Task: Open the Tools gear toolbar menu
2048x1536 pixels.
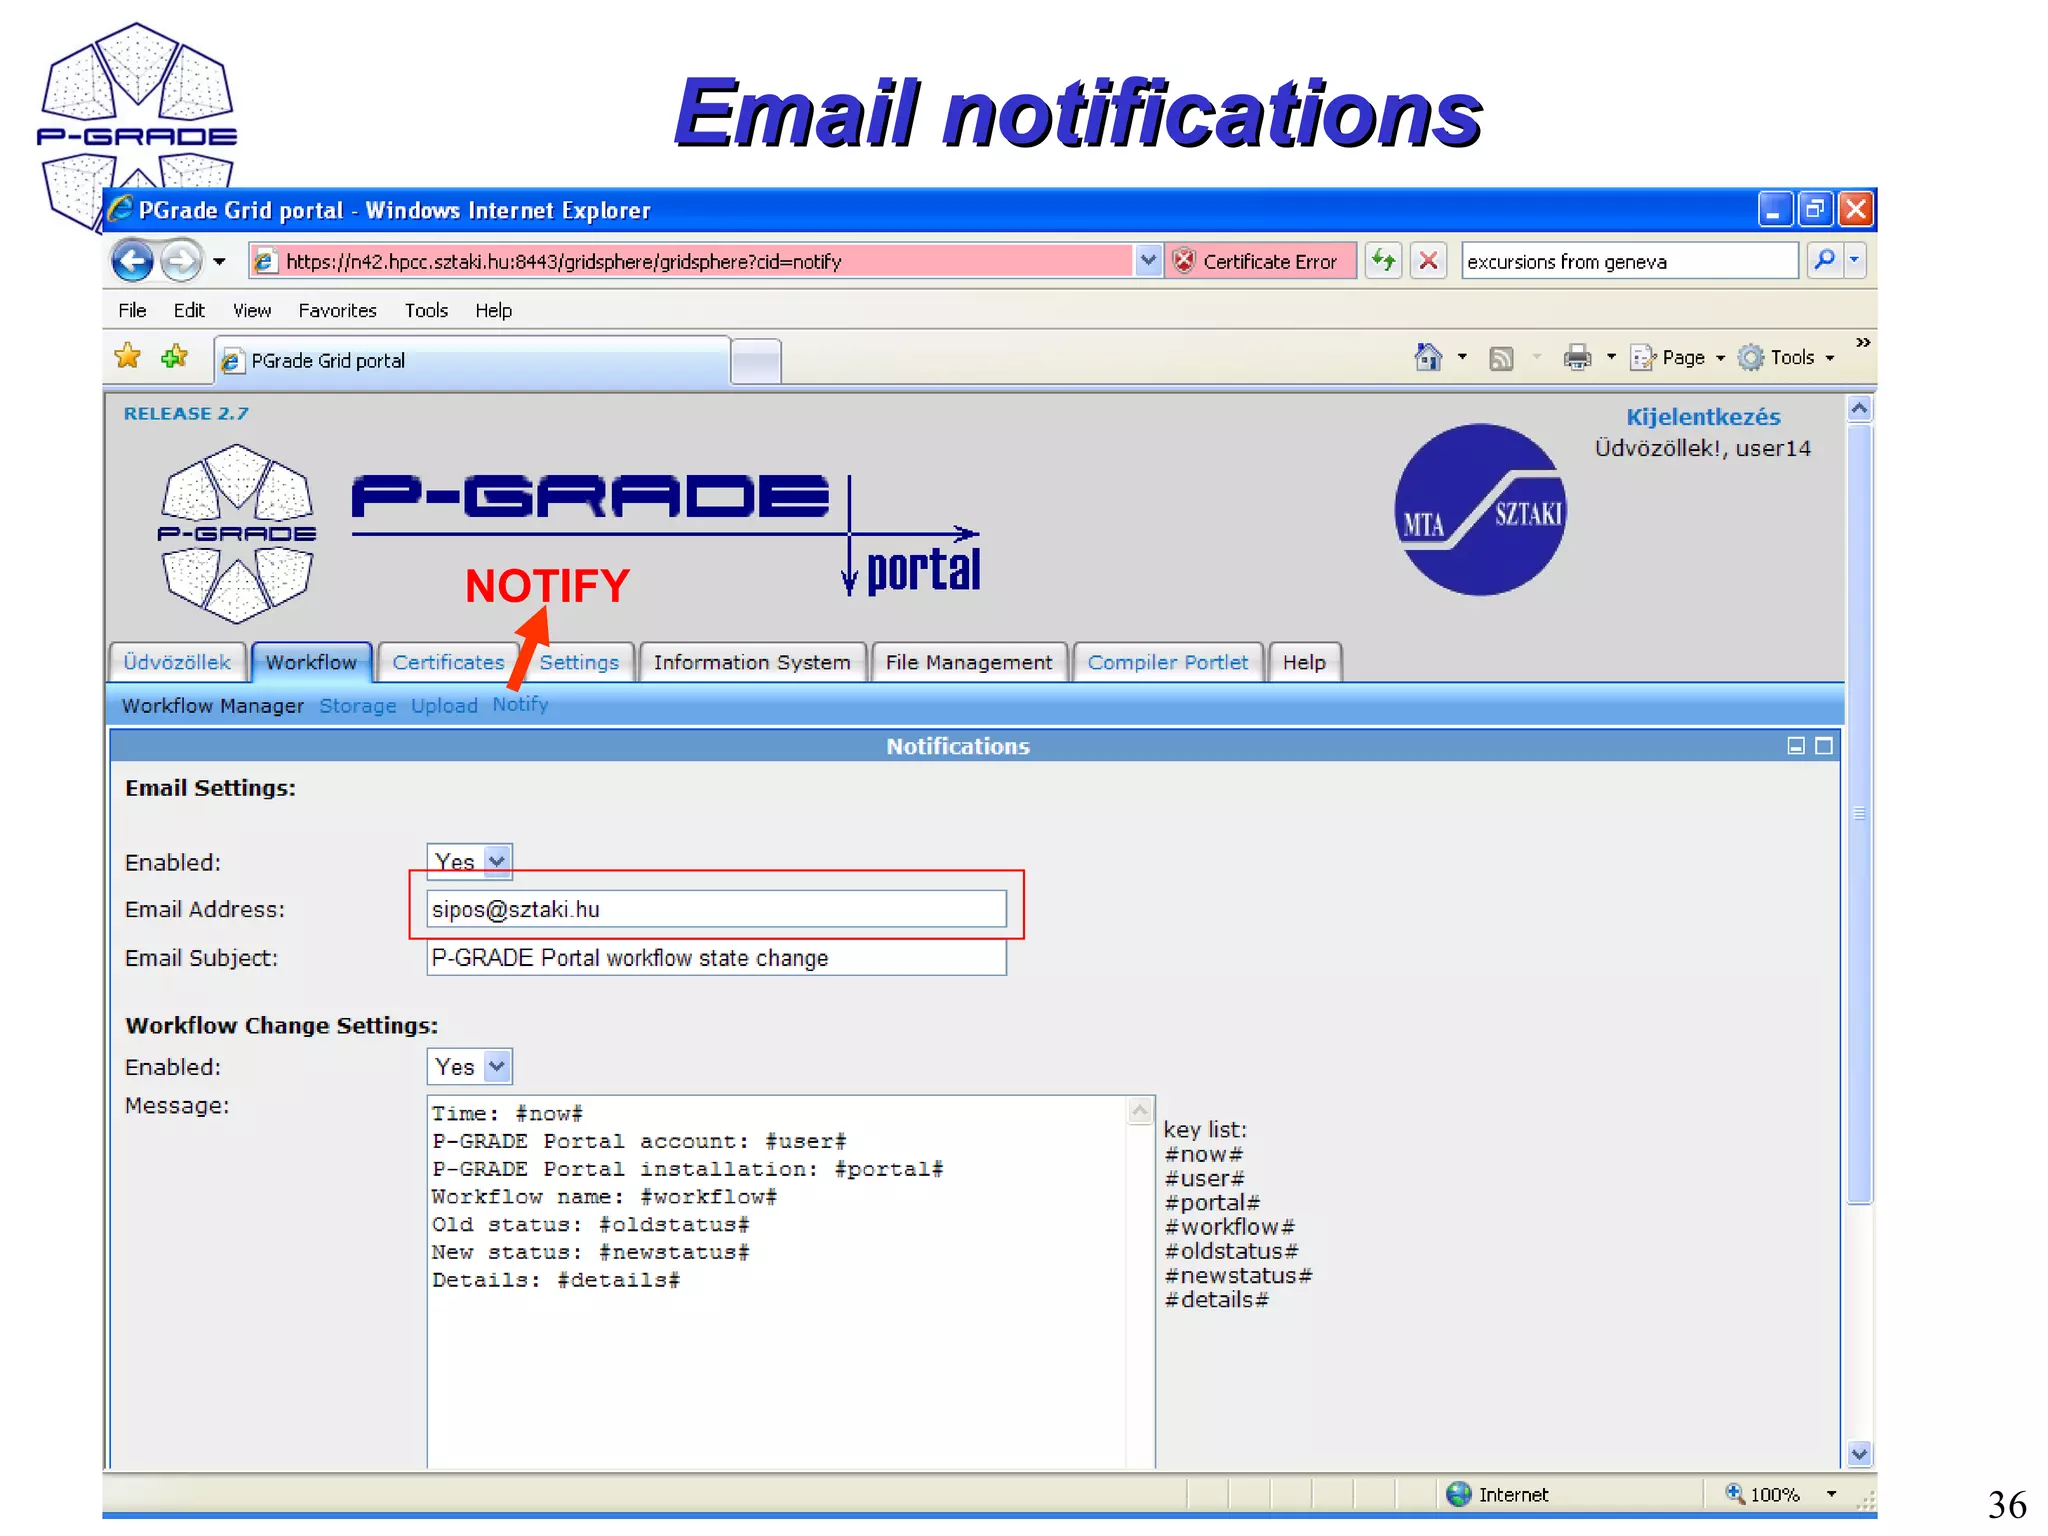Action: click(x=1786, y=357)
